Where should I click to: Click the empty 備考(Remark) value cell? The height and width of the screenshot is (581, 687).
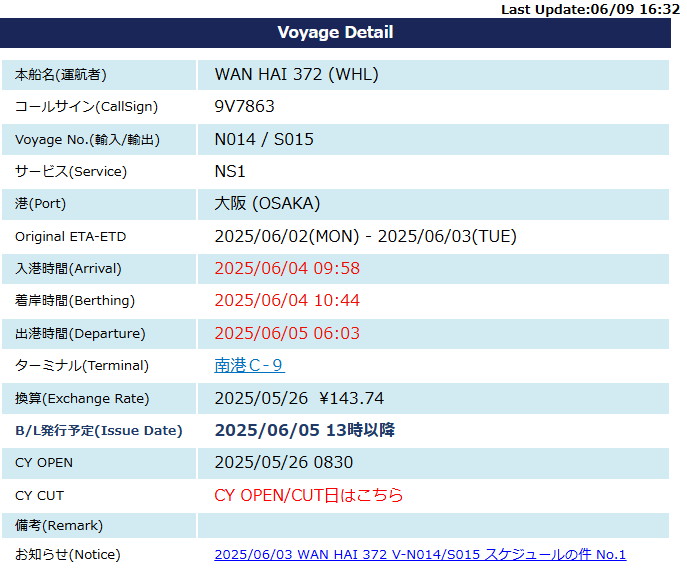coord(432,526)
